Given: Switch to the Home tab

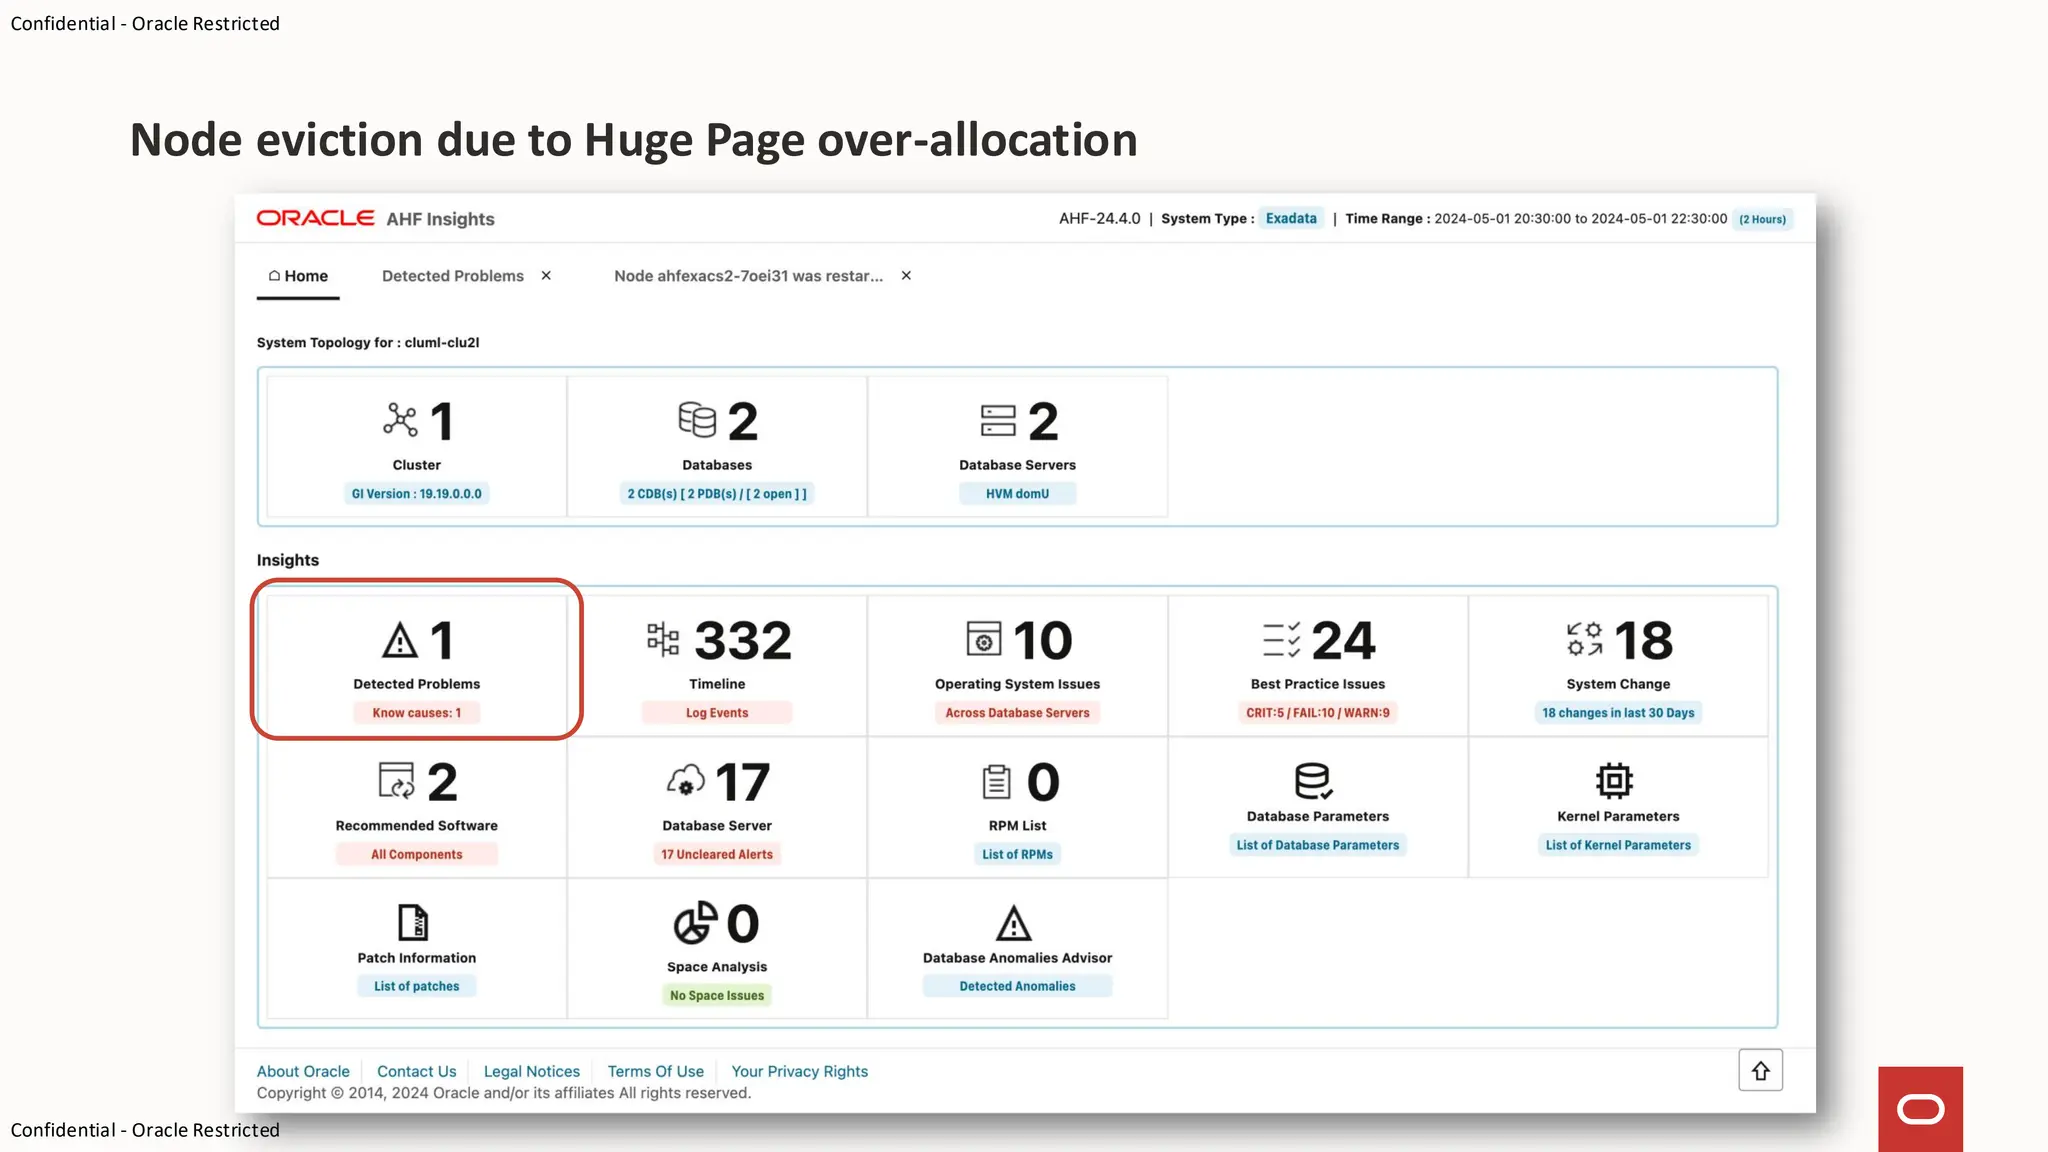Looking at the screenshot, I should click(298, 276).
